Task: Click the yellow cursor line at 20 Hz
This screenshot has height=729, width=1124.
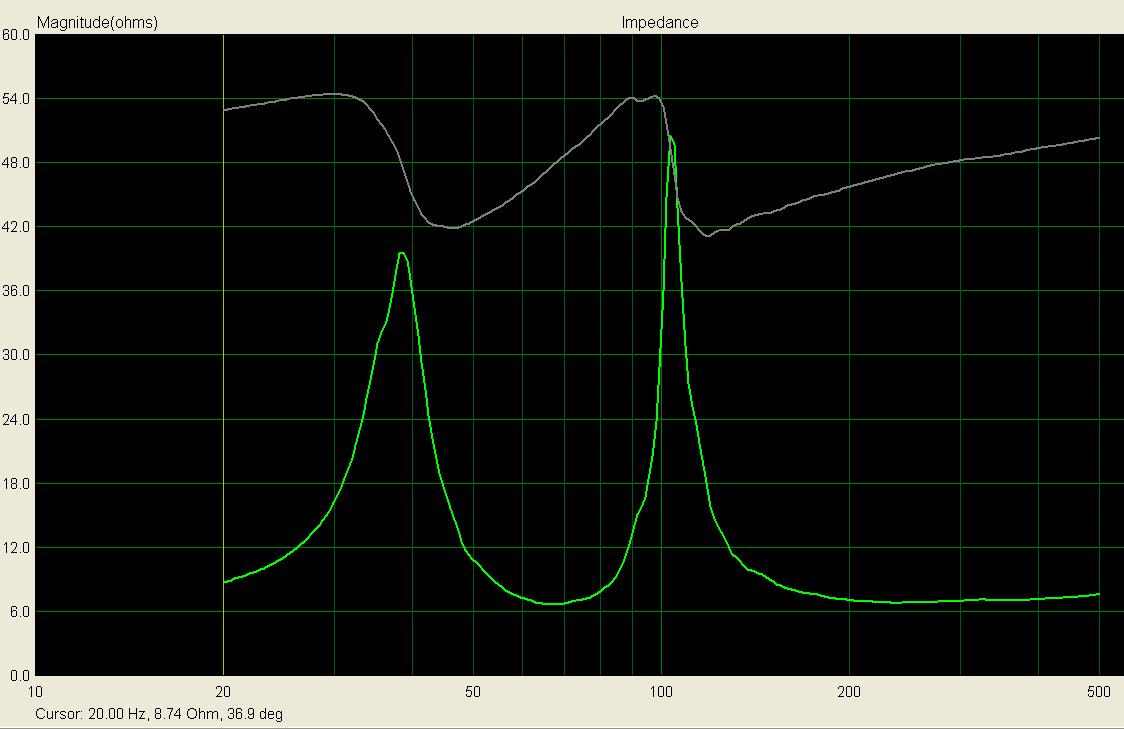Action: (224, 355)
